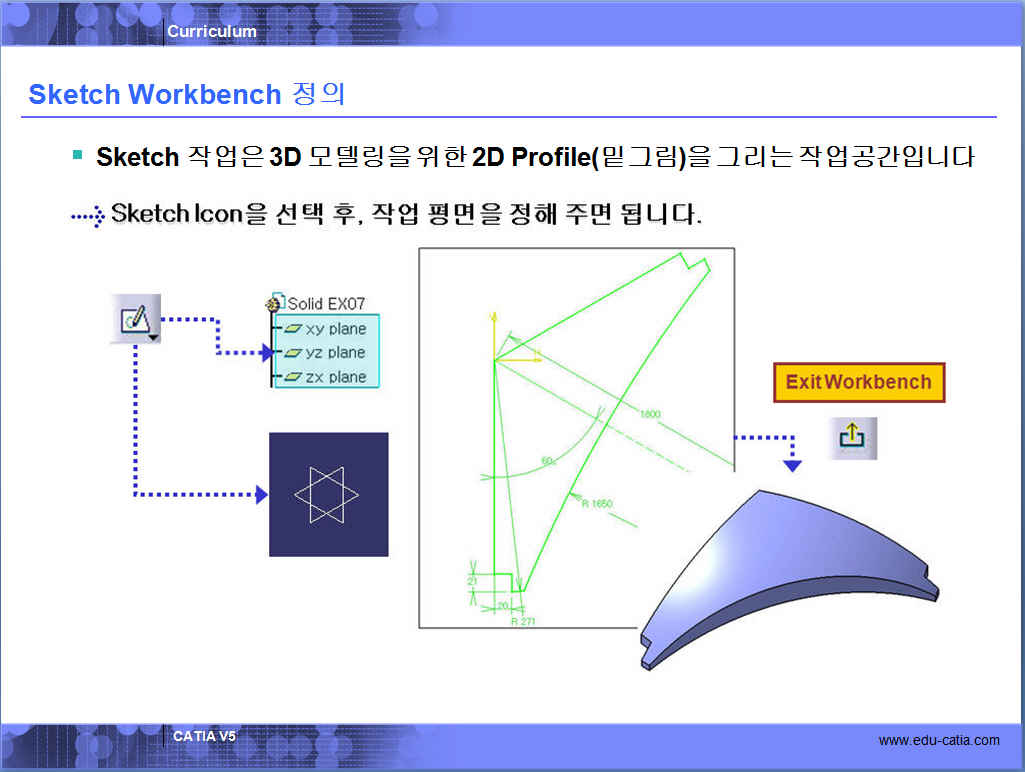Image resolution: width=1025 pixels, height=772 pixels.
Task: Click the Sketch tool icon
Action: [x=133, y=319]
